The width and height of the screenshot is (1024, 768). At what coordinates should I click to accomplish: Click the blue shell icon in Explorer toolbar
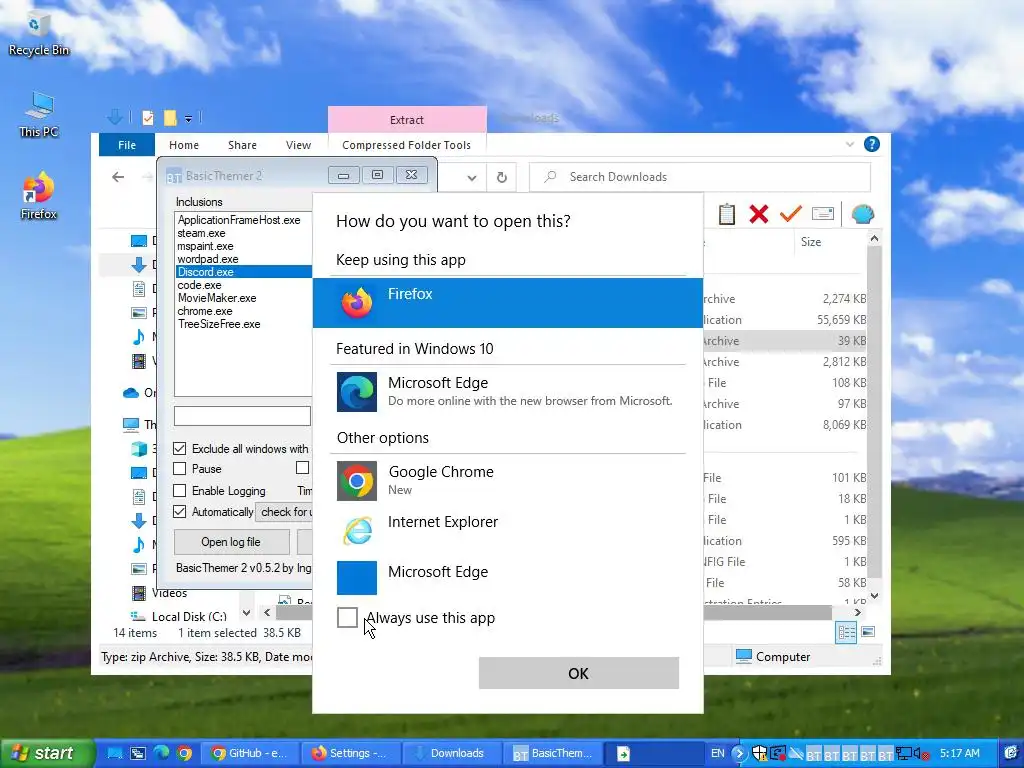[862, 214]
